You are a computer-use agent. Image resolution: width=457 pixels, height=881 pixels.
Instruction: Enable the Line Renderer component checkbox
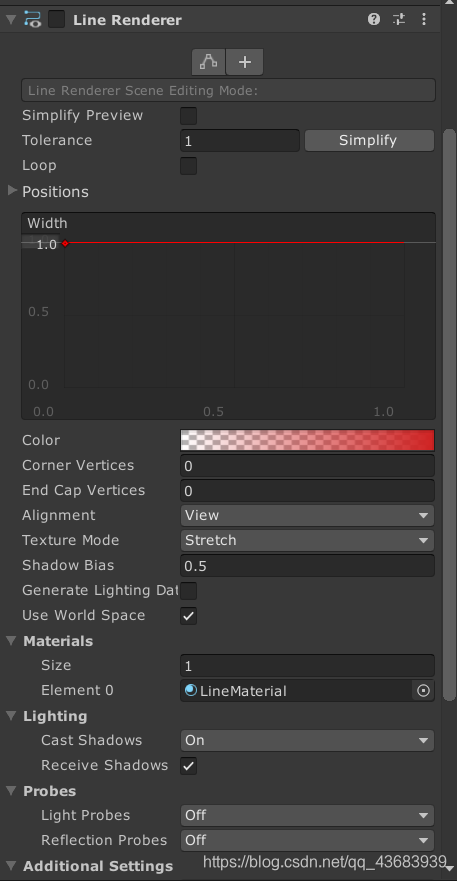[x=56, y=20]
